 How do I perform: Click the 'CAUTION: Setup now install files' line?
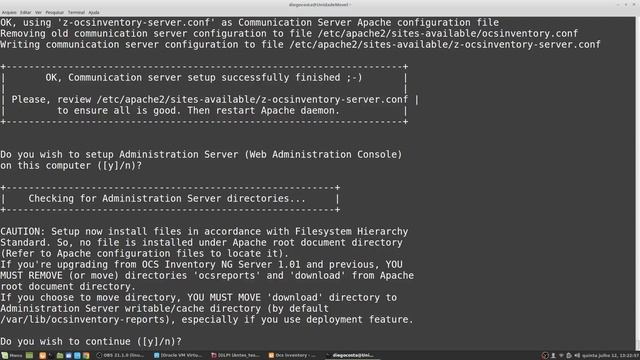coord(204,231)
